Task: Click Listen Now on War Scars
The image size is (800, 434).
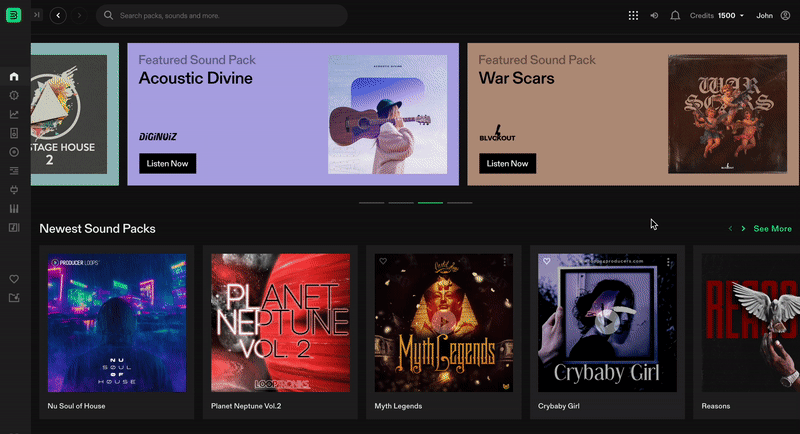Action: [507, 163]
